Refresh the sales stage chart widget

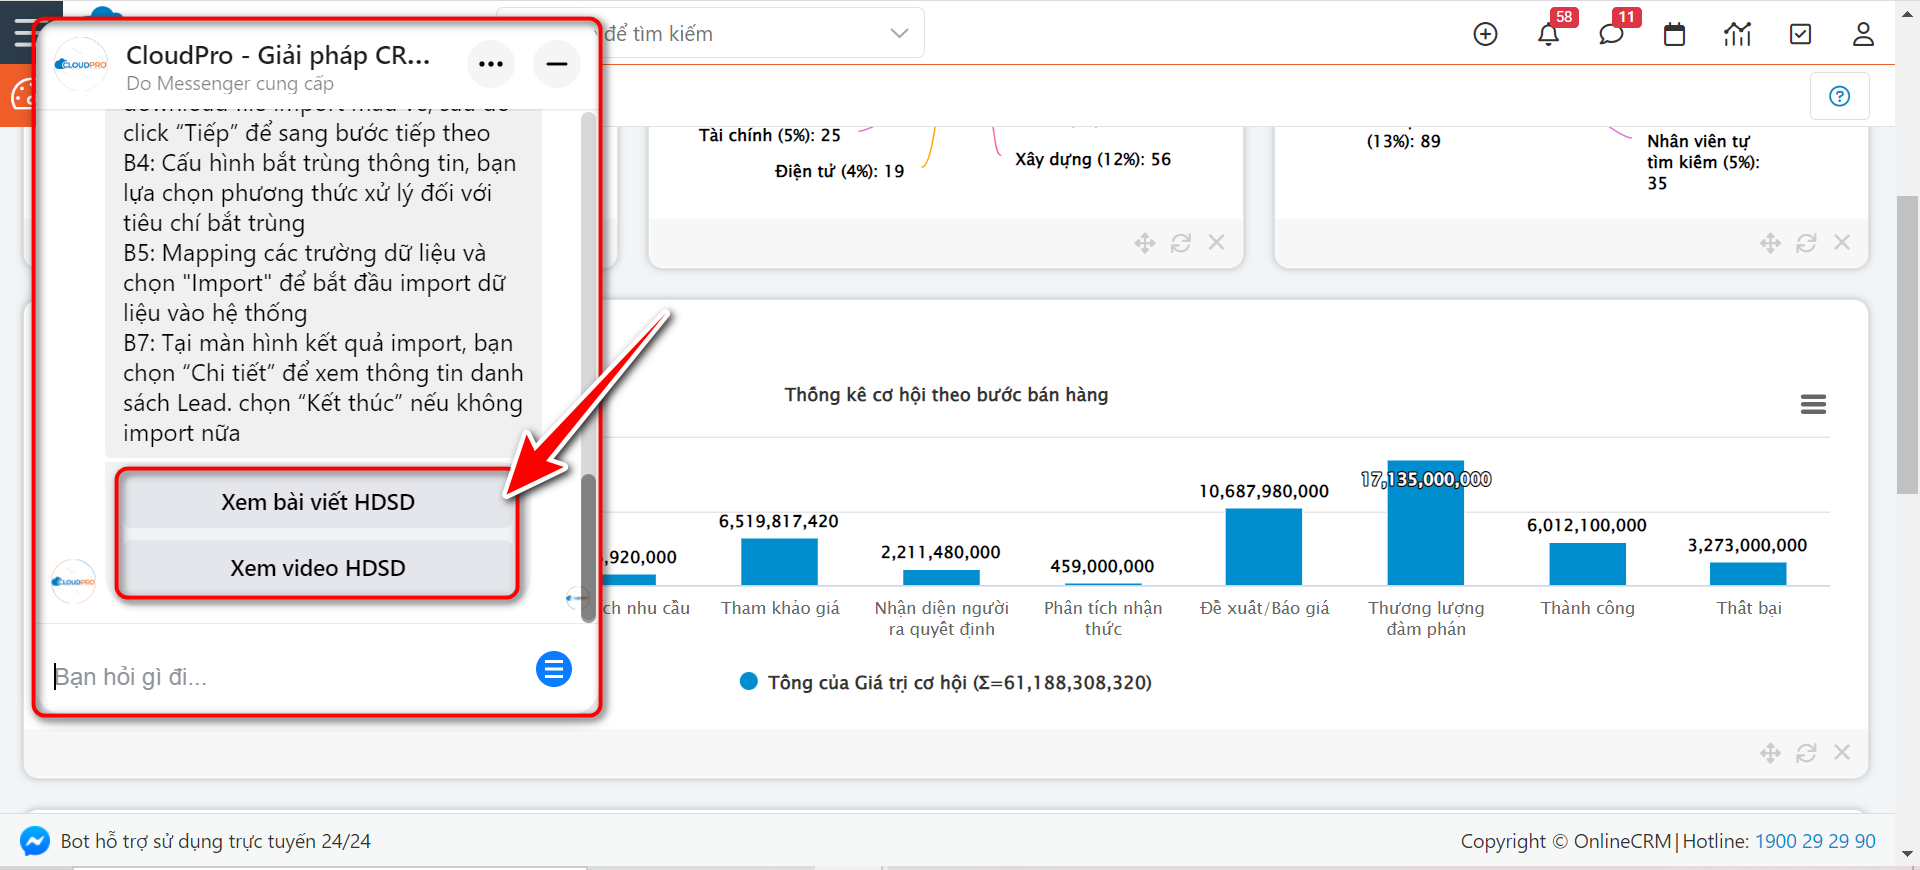coord(1806,753)
